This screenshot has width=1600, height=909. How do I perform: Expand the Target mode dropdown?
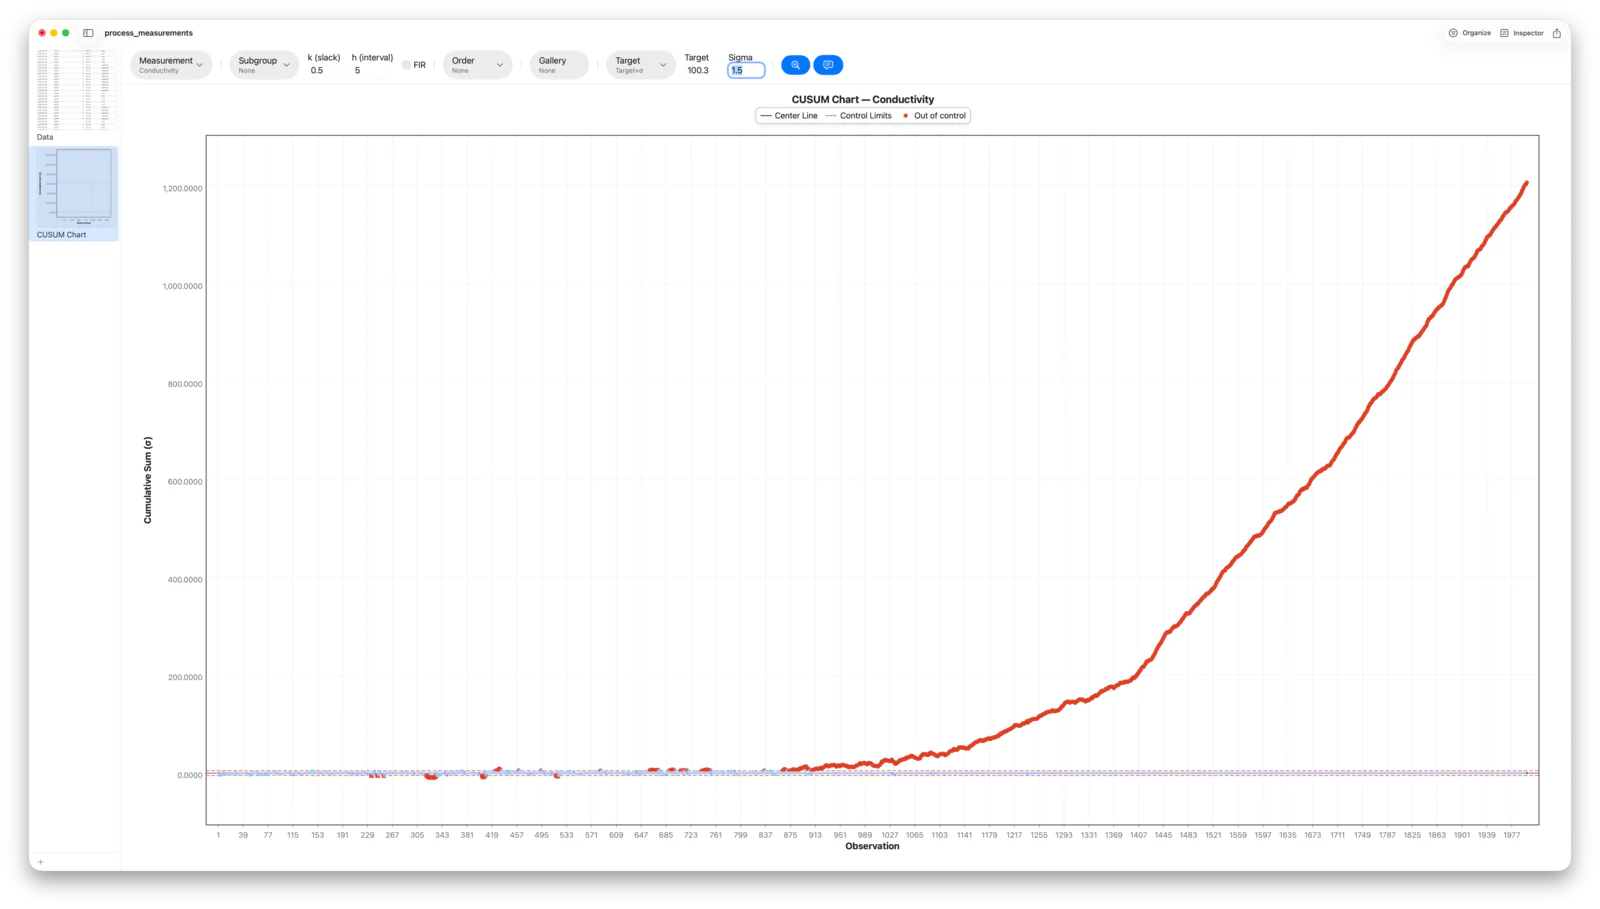click(641, 65)
